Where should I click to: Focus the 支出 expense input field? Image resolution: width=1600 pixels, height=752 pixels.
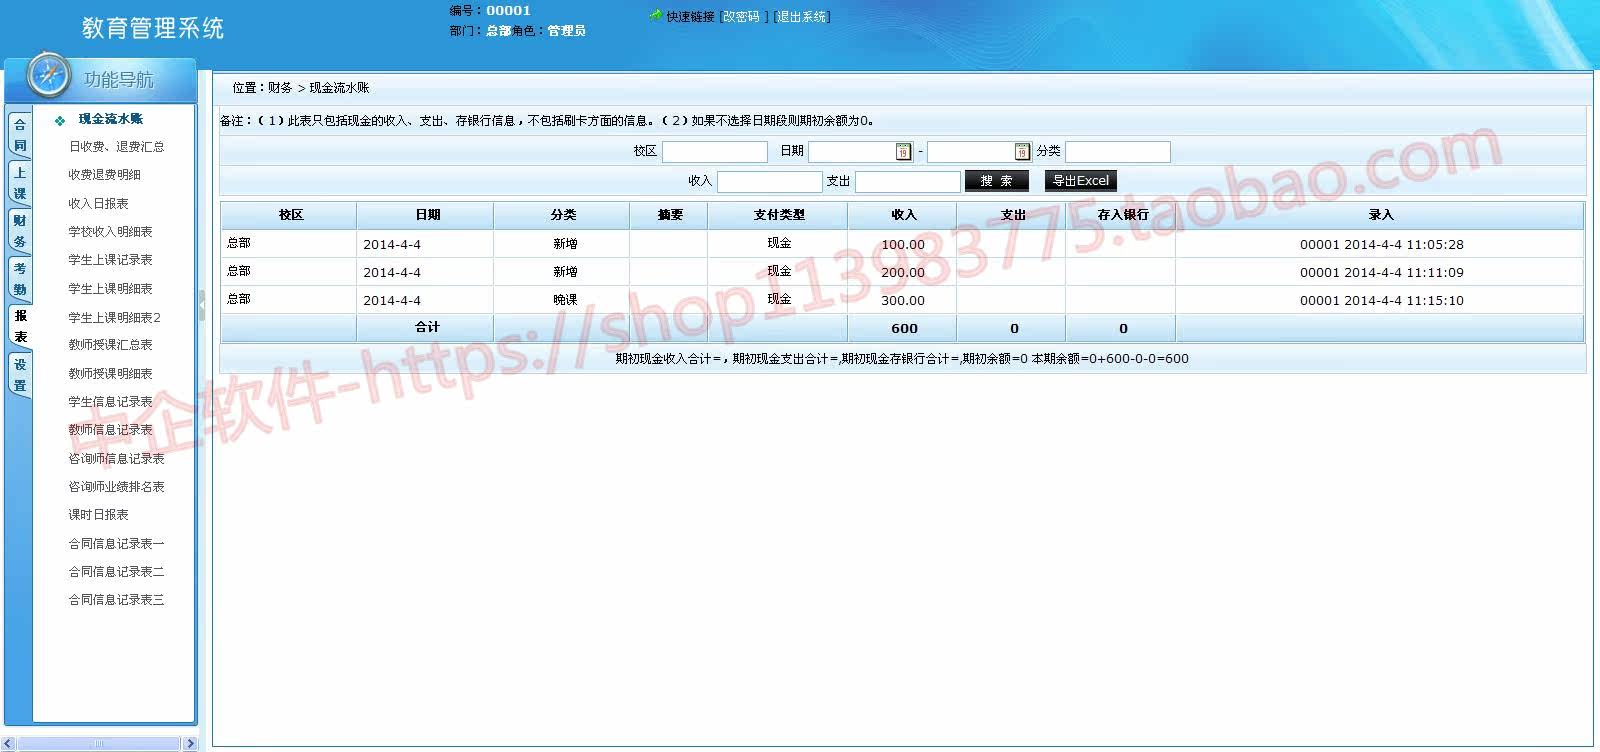click(x=907, y=182)
